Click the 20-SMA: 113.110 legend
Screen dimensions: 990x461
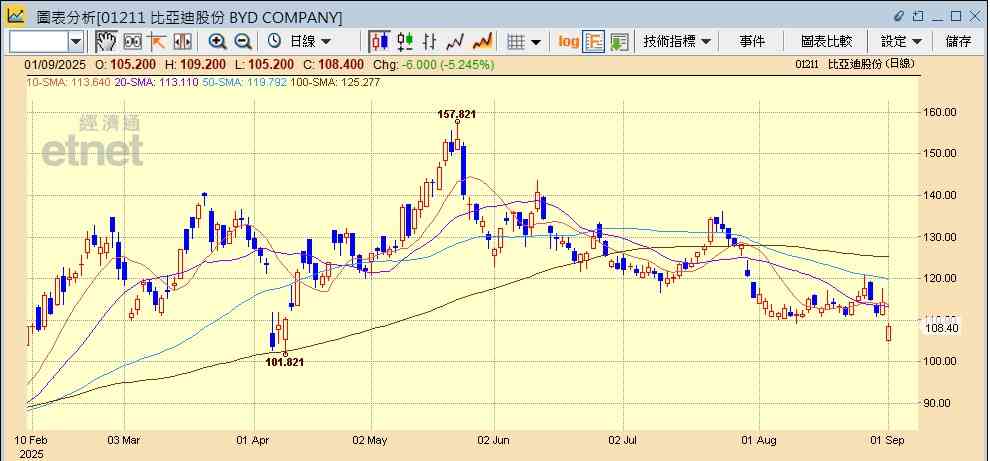coord(157,81)
